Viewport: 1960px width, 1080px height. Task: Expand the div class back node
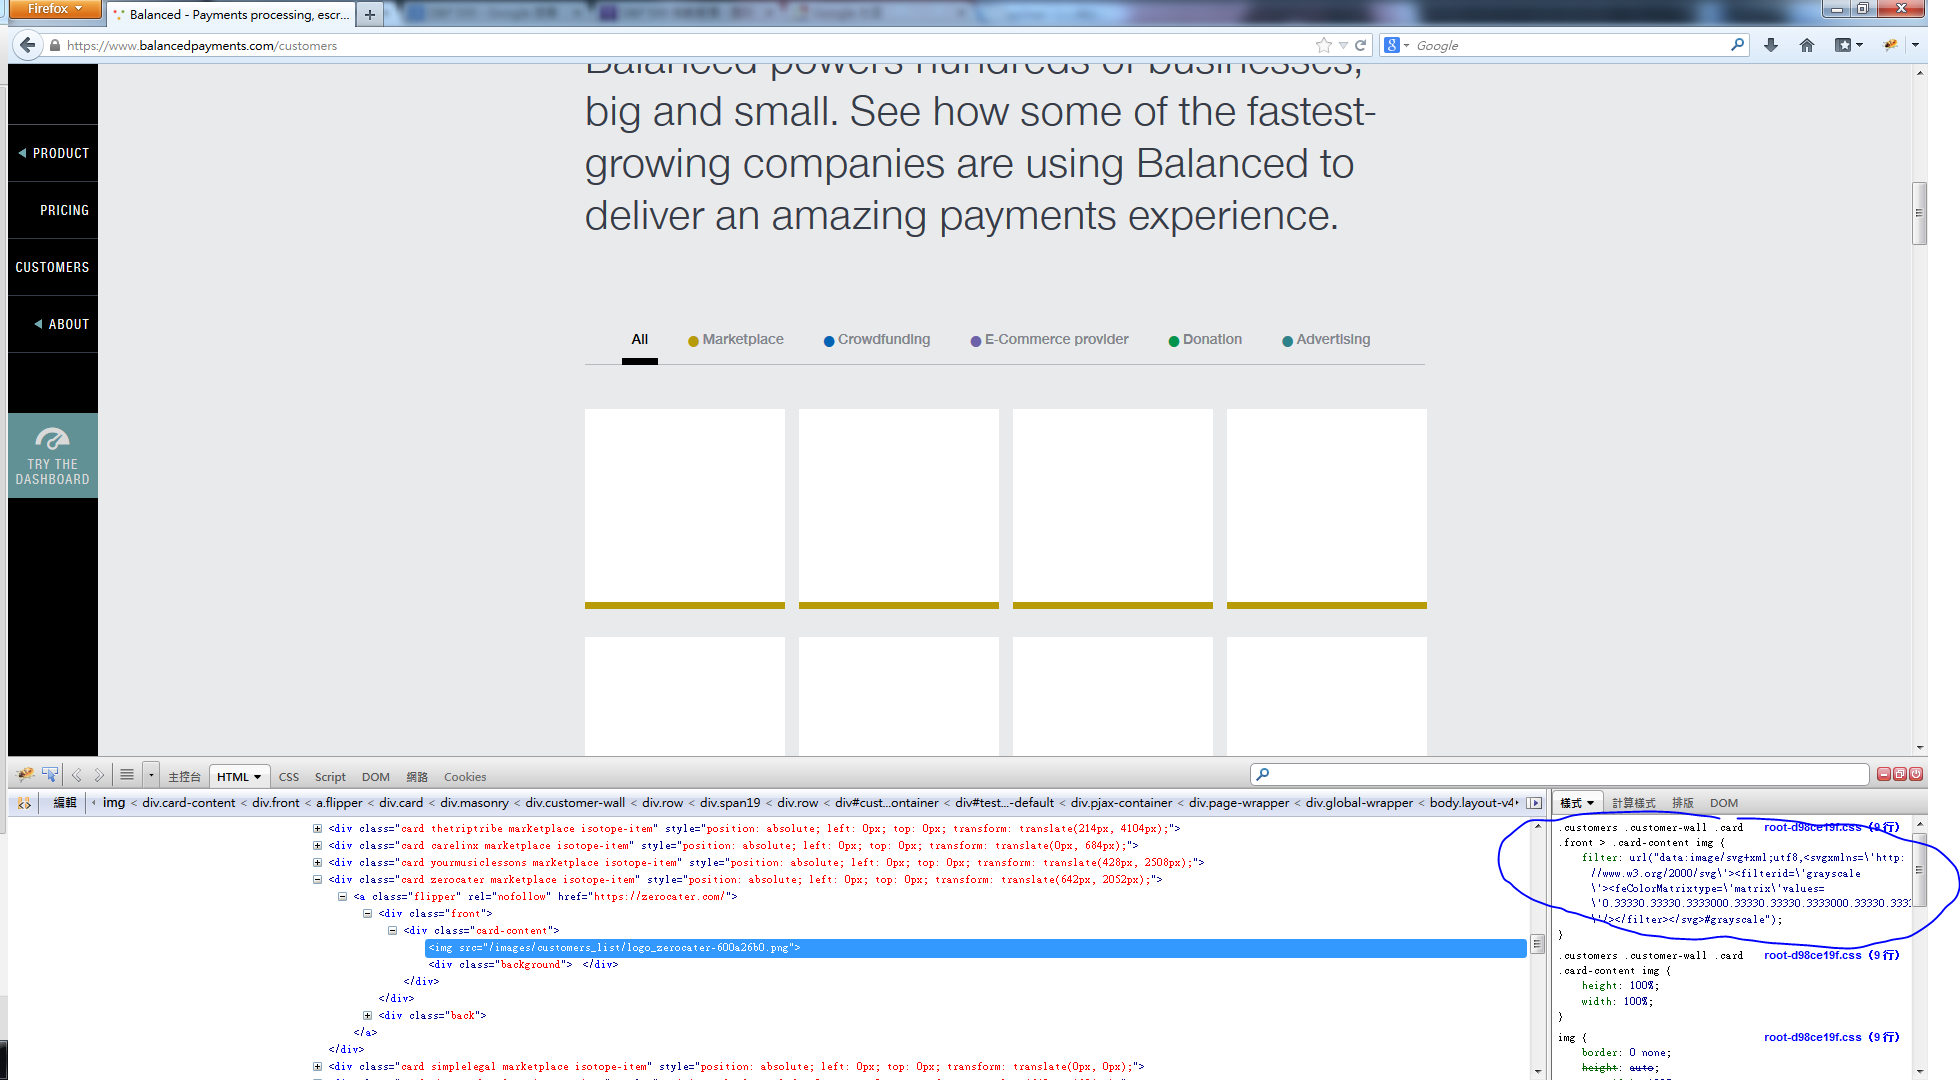(x=368, y=1016)
